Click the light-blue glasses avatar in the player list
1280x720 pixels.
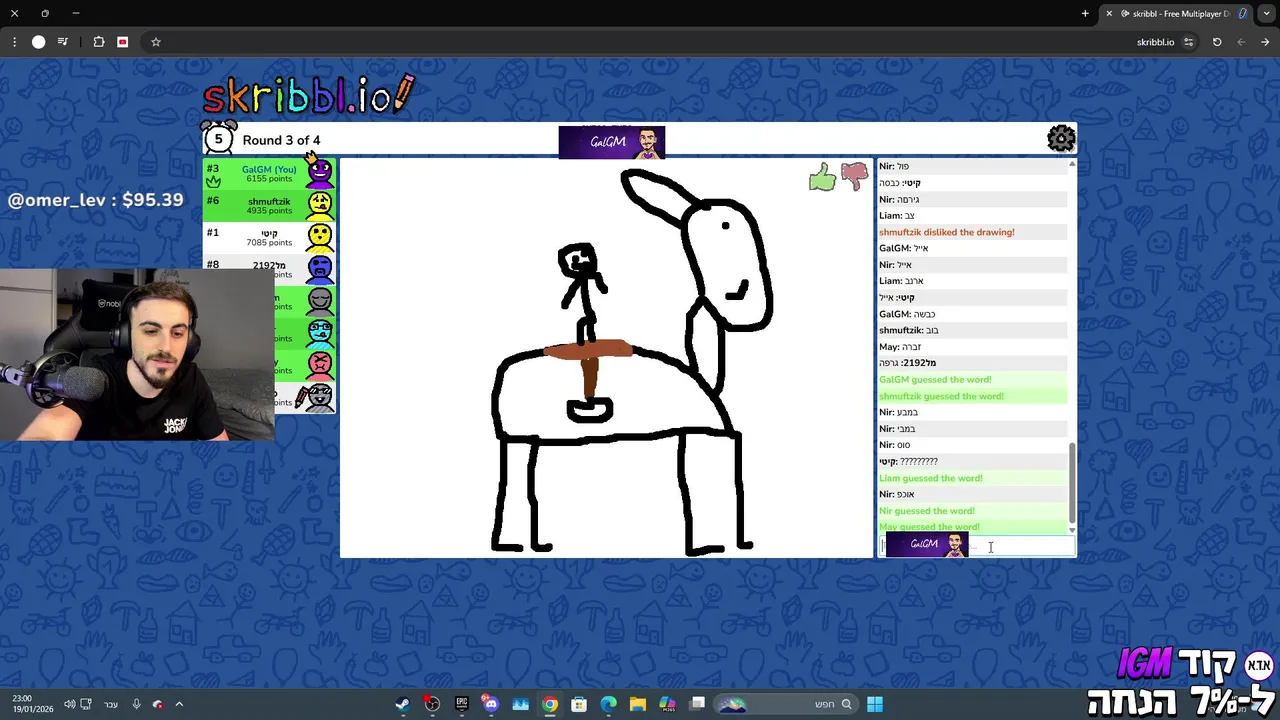pos(319,332)
